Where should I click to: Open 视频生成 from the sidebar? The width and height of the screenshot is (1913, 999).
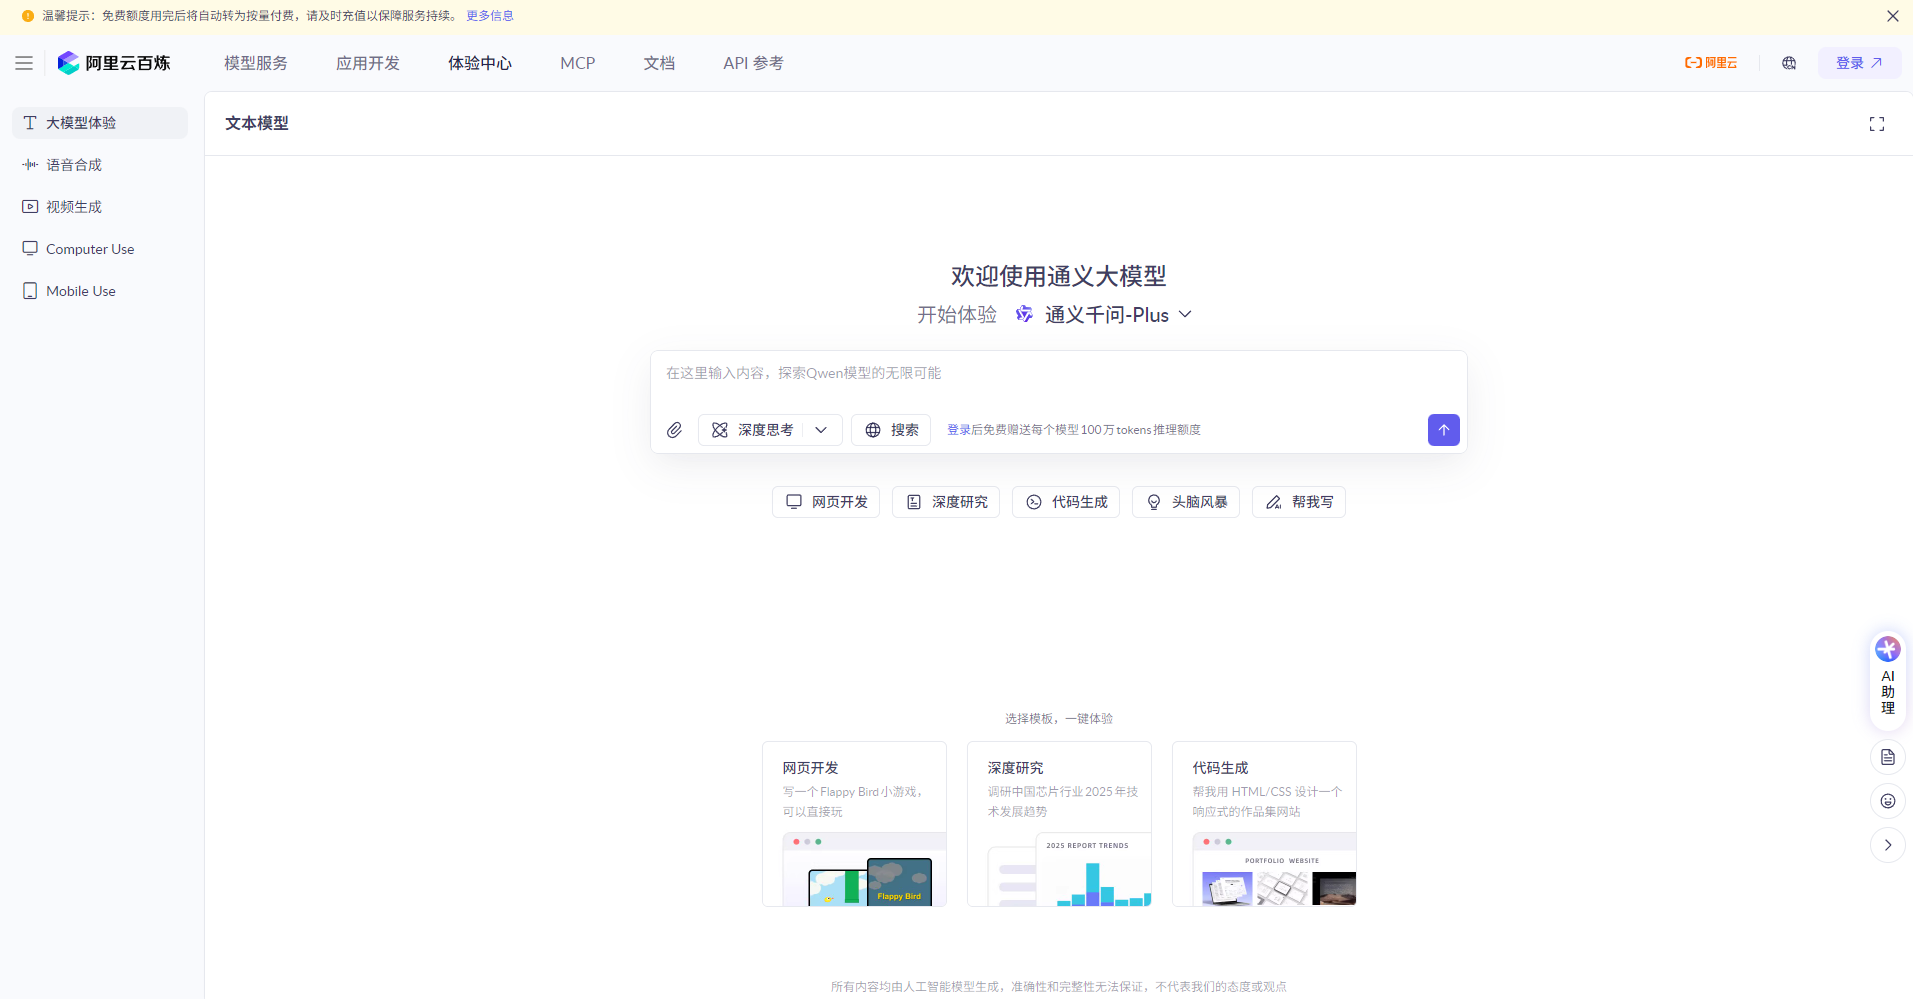(74, 206)
